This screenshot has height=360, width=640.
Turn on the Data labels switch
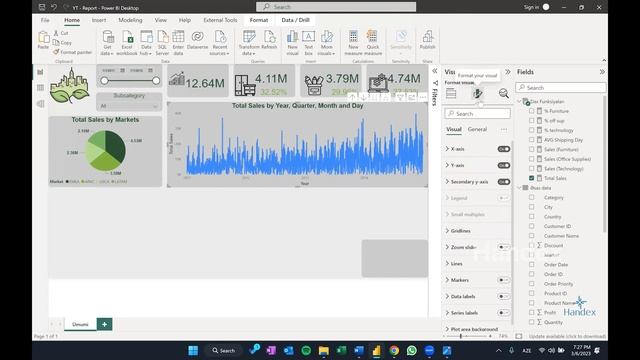pos(503,296)
